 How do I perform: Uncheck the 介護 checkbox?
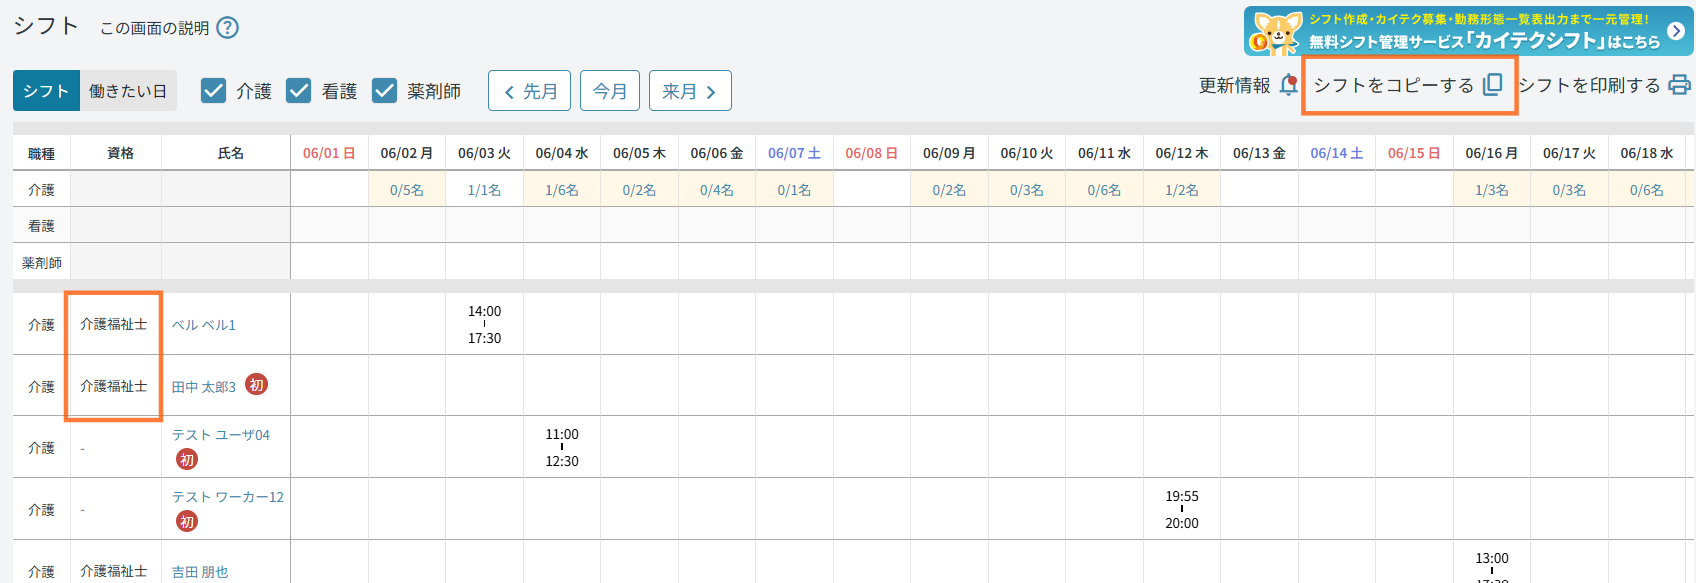click(214, 91)
